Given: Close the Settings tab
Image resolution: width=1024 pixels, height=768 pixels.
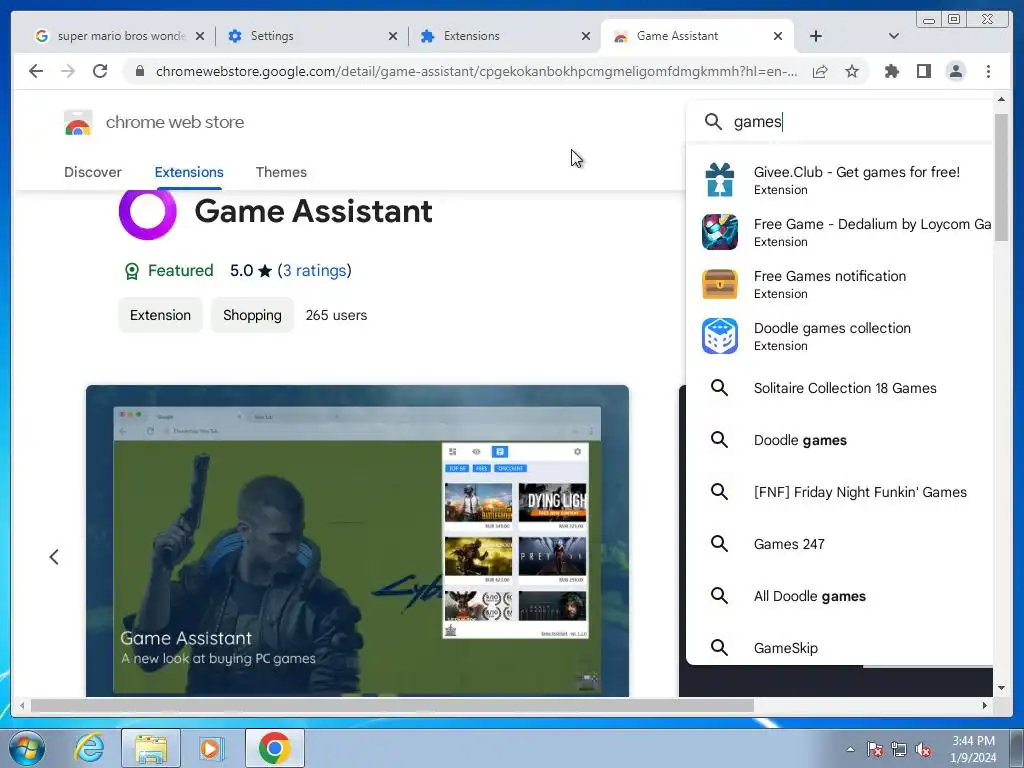Looking at the screenshot, I should (x=392, y=36).
